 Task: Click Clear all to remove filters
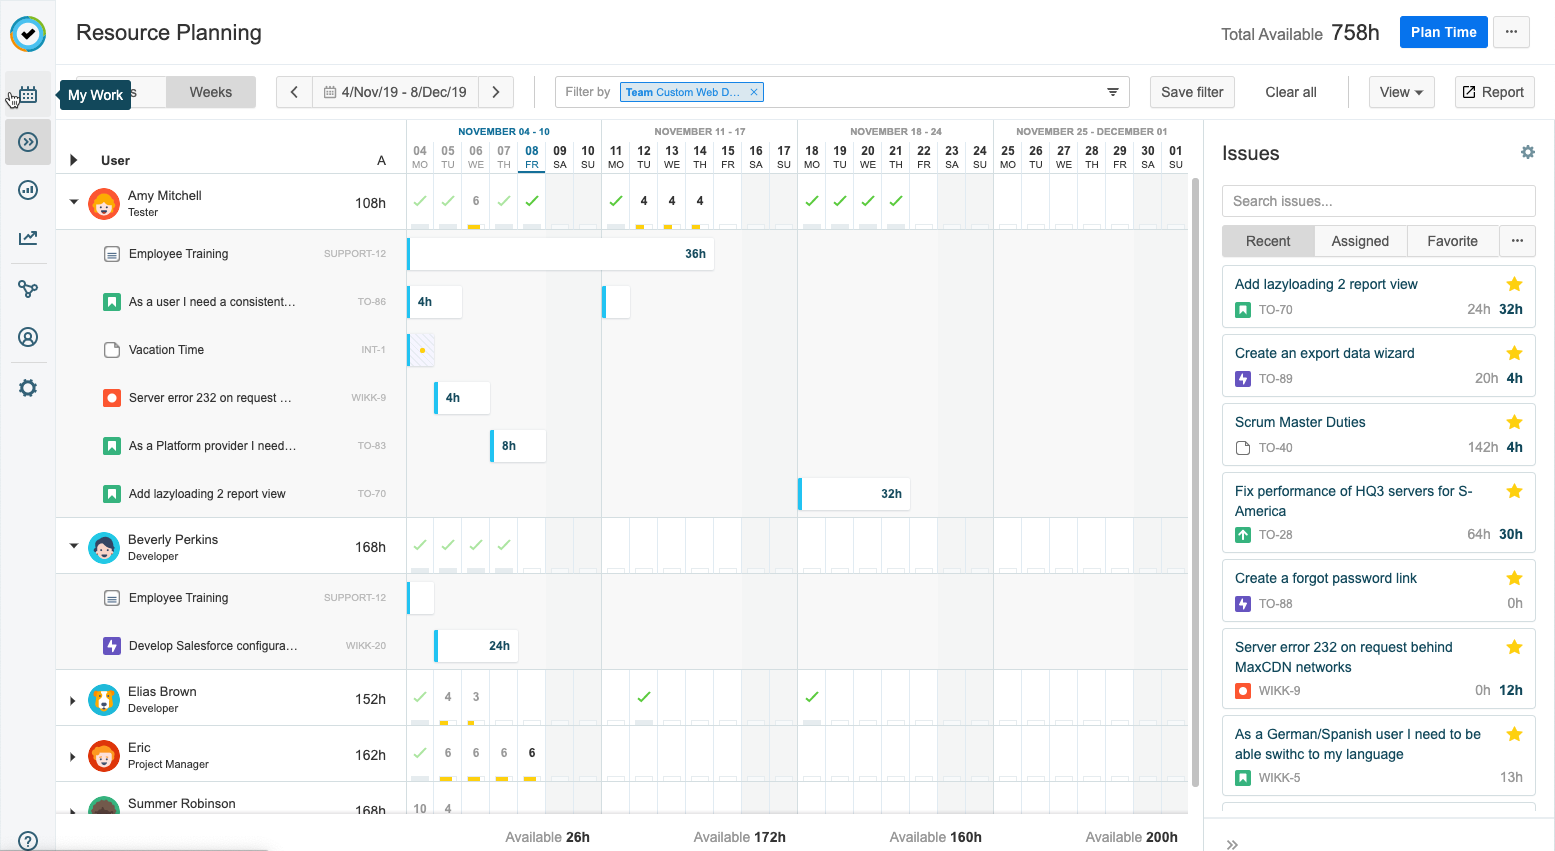click(1290, 91)
